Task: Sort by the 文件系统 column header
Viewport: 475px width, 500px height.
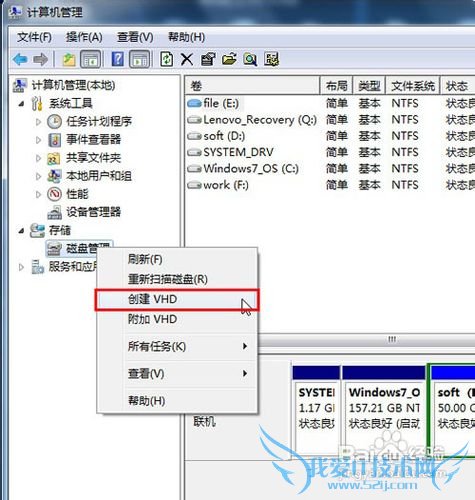Action: tap(413, 86)
